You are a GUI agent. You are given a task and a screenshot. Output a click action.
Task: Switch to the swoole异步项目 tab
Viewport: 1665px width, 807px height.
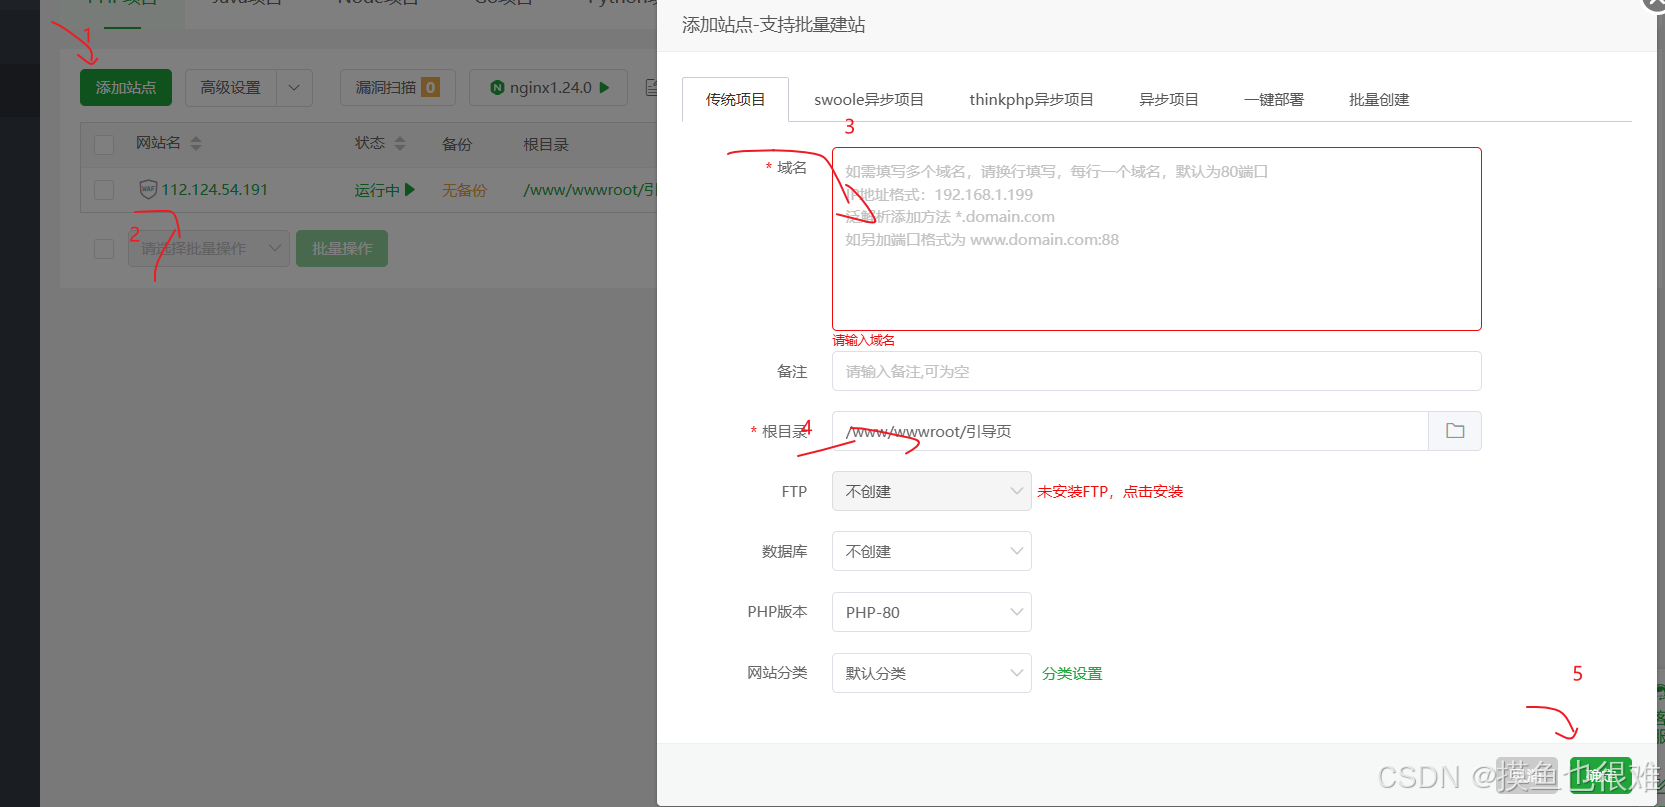pos(868,100)
